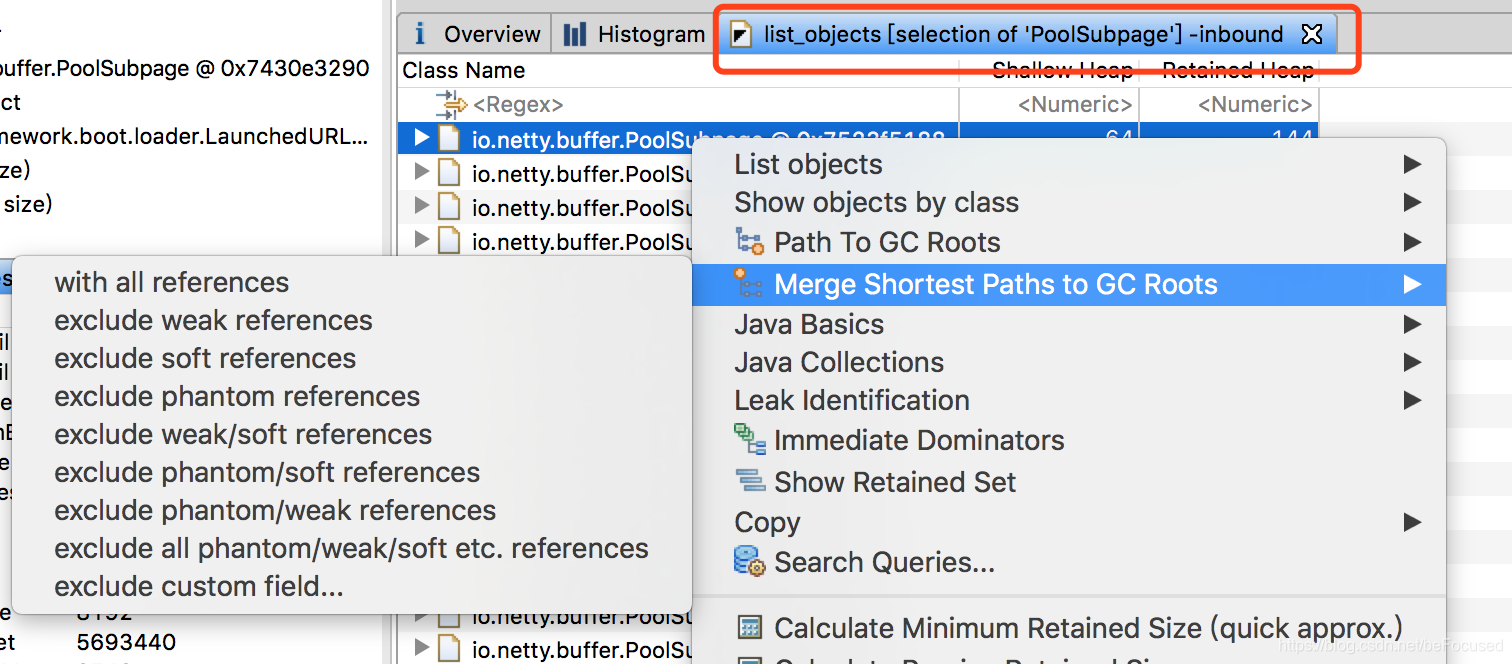The width and height of the screenshot is (1512, 664).
Task: Select 'exclude all phantom/weak/soft etc. references'
Action: [351, 548]
